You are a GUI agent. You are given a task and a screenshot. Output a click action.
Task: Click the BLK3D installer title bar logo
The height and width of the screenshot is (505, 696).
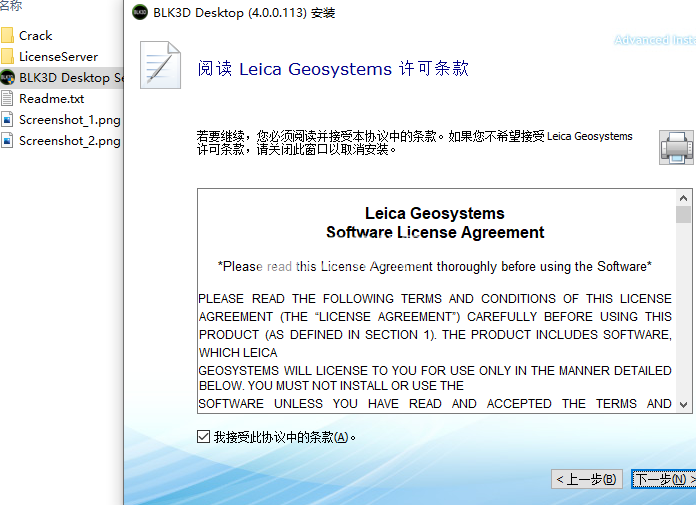click(x=140, y=12)
